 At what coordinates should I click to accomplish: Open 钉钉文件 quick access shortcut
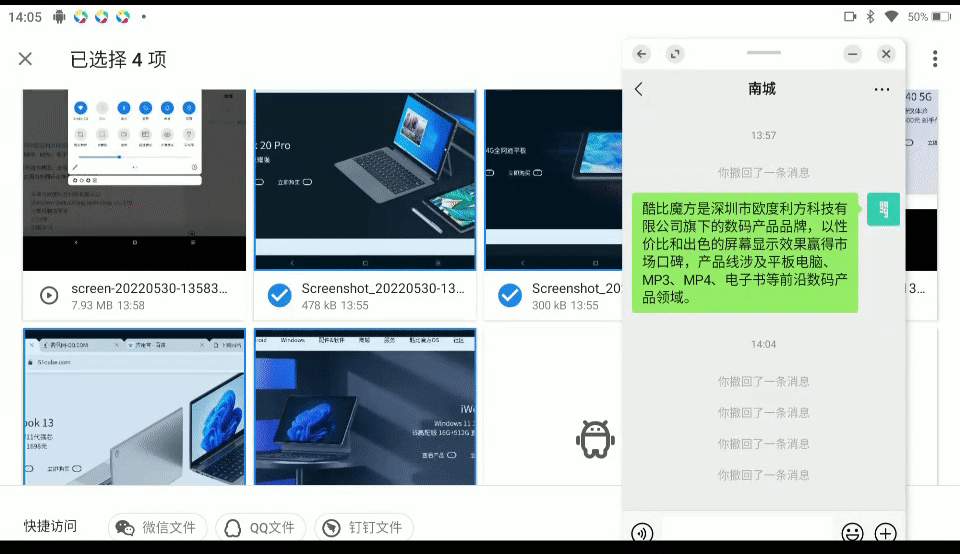364,527
